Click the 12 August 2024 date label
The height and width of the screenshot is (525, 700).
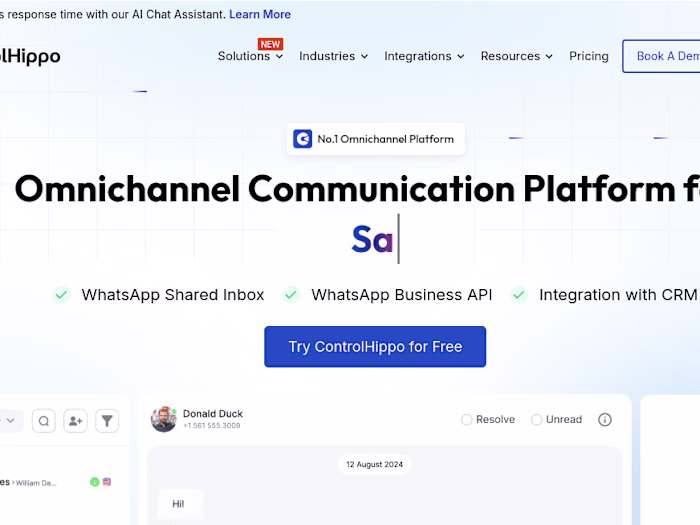pos(374,464)
